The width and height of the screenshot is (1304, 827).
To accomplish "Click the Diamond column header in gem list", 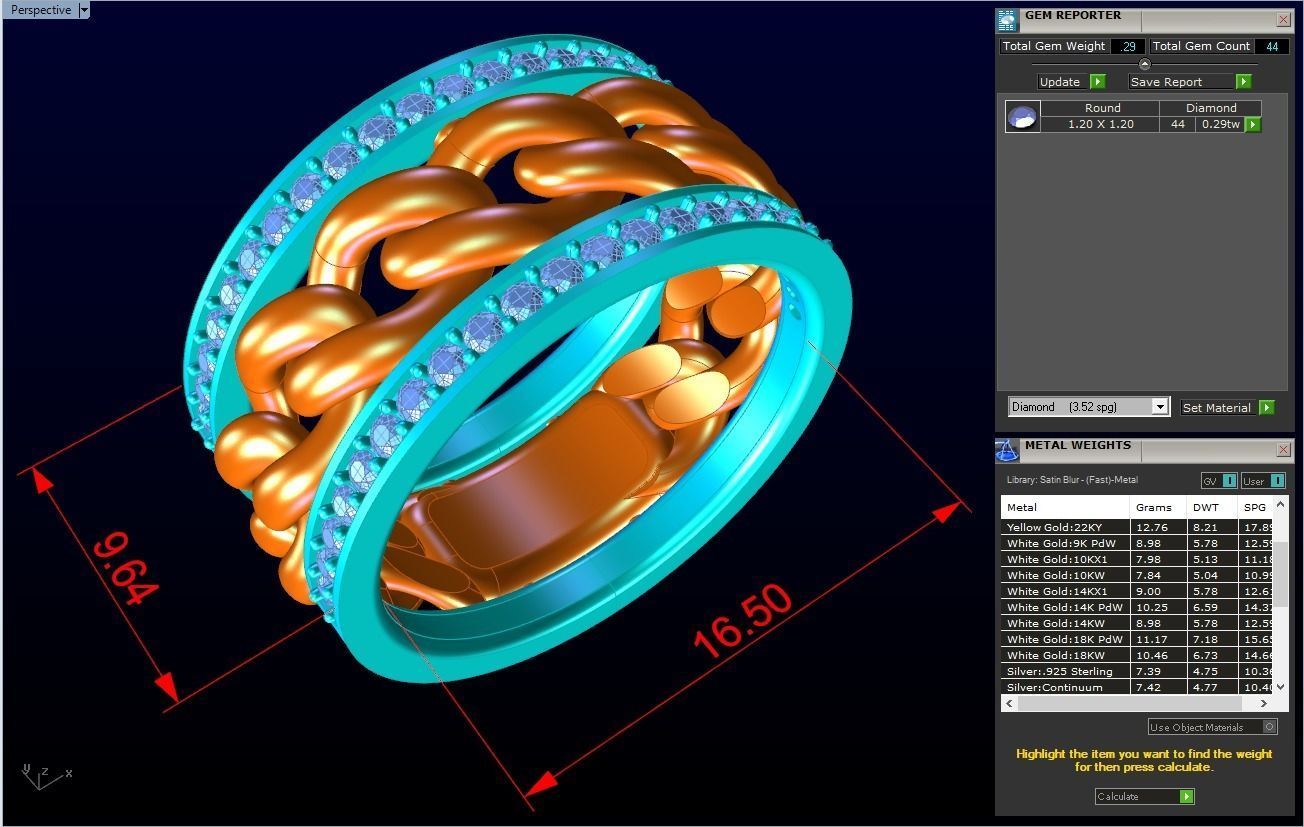I will point(1211,108).
